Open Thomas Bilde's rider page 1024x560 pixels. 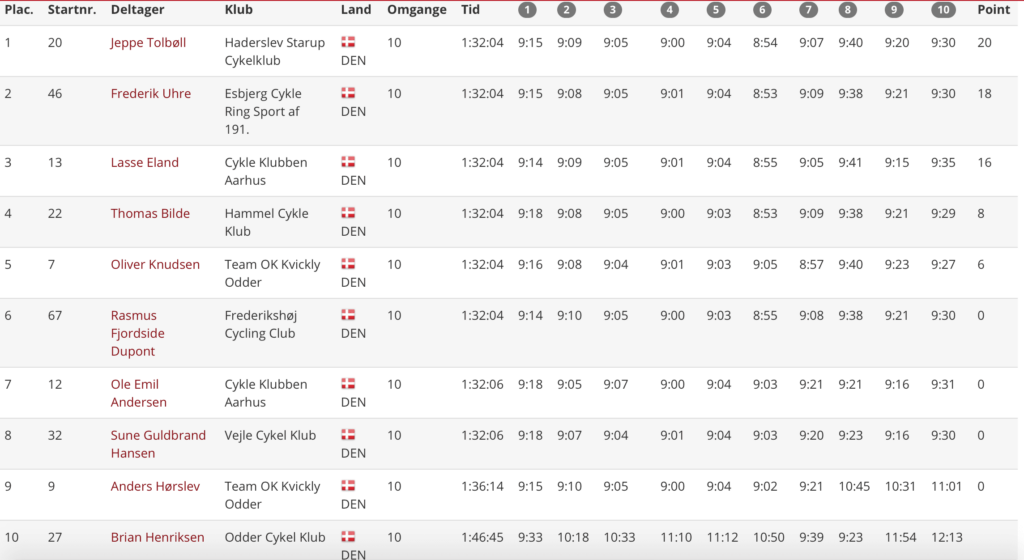[x=150, y=214]
